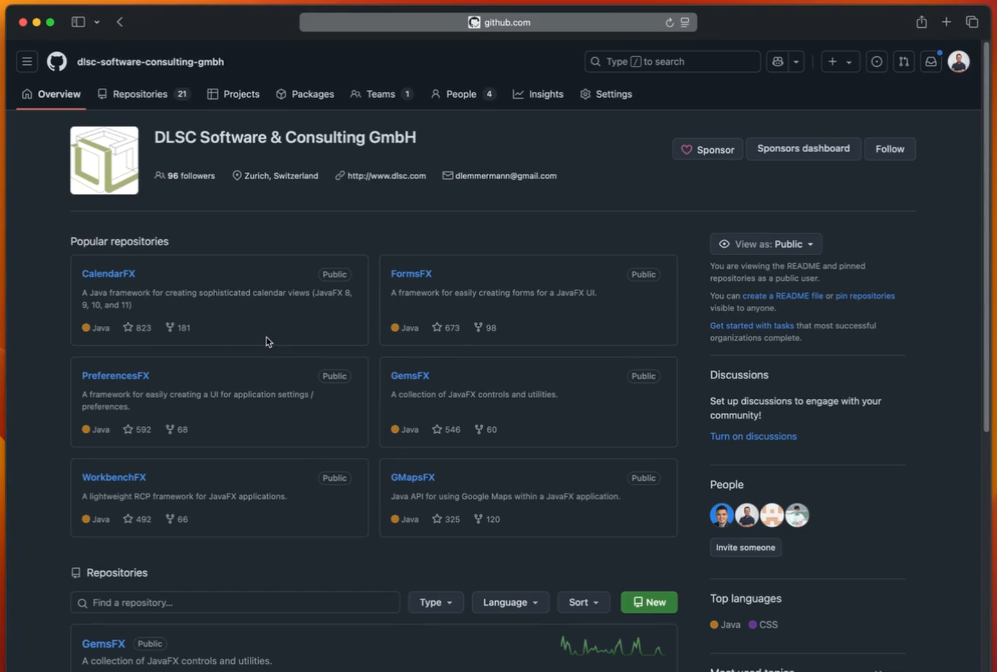Open the GitHub hamburger navigation menu
997x672 pixels.
27,62
